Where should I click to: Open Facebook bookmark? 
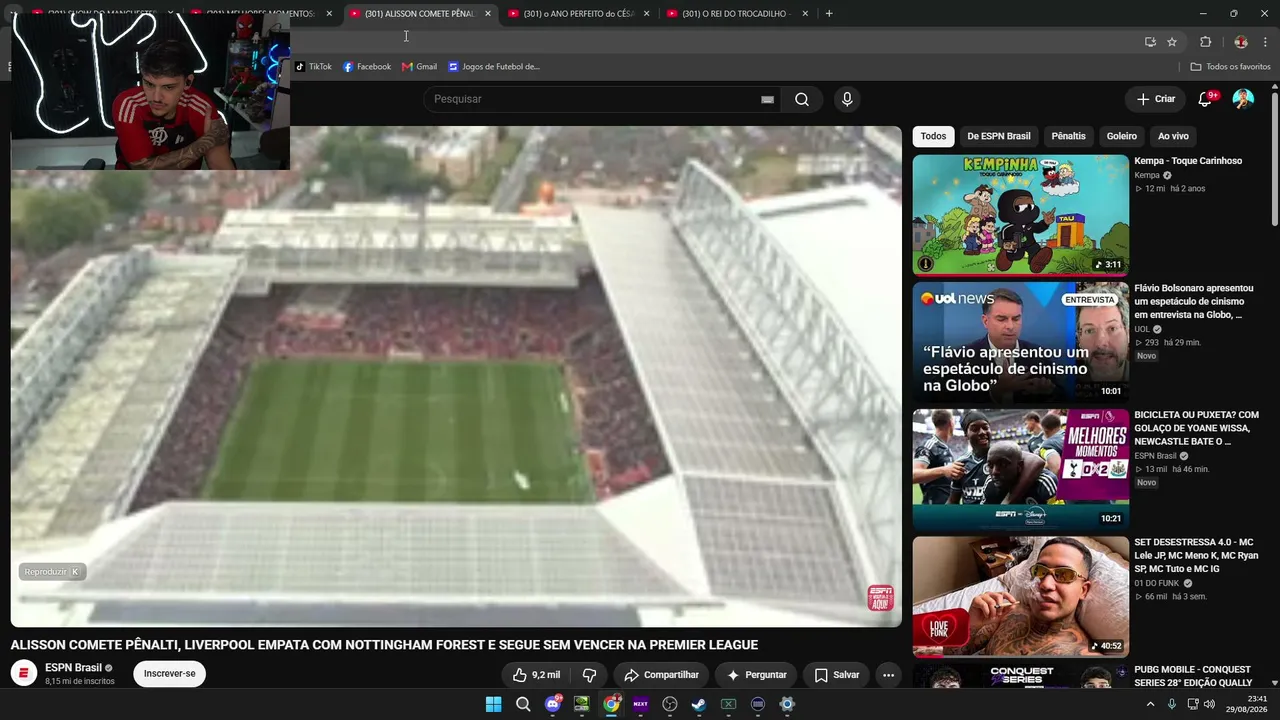click(x=367, y=67)
